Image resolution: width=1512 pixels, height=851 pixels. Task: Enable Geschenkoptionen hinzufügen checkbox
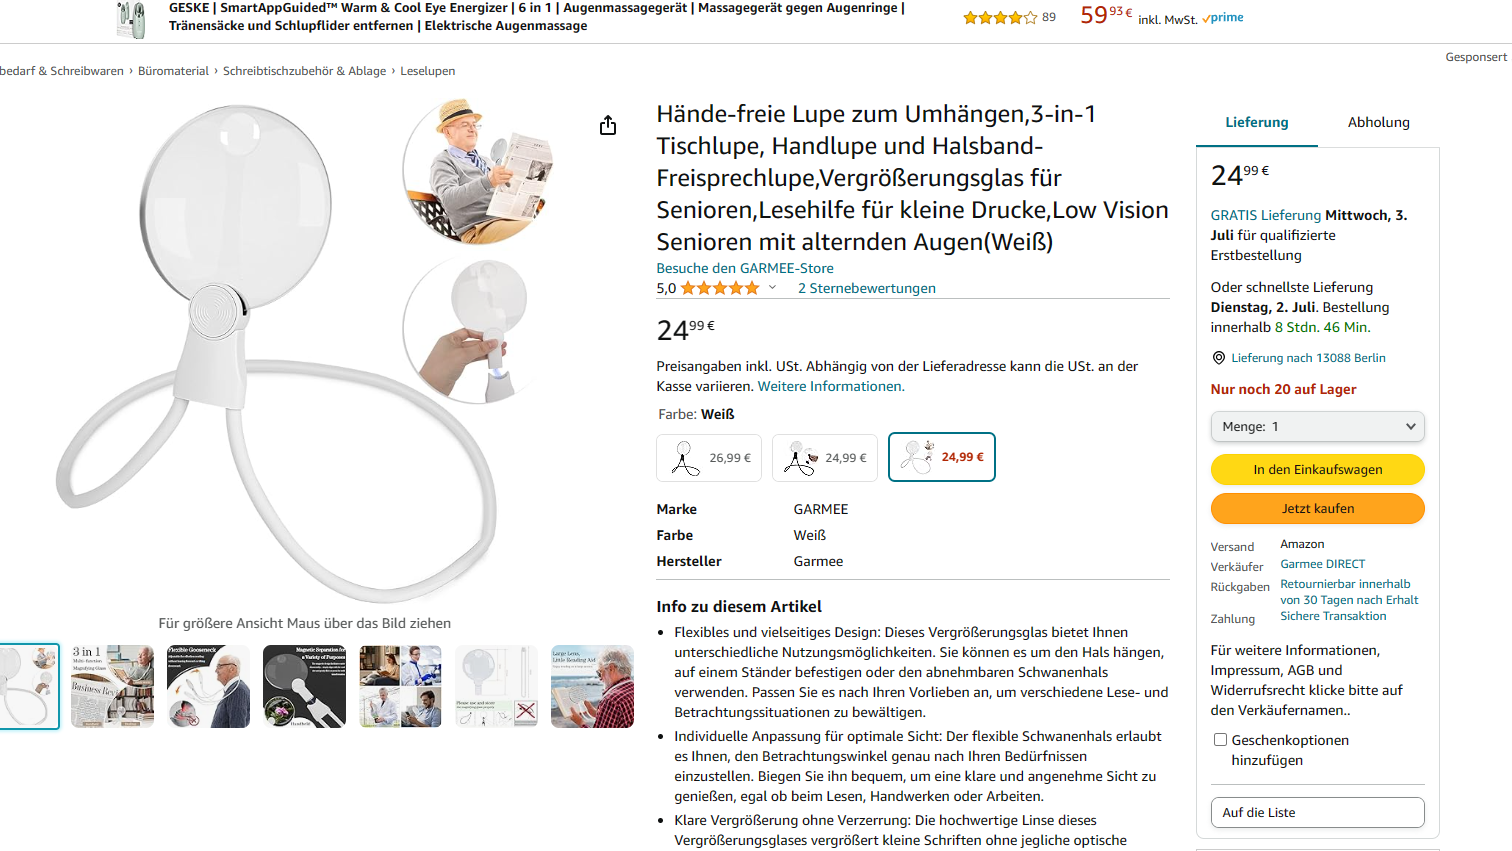[1220, 740]
